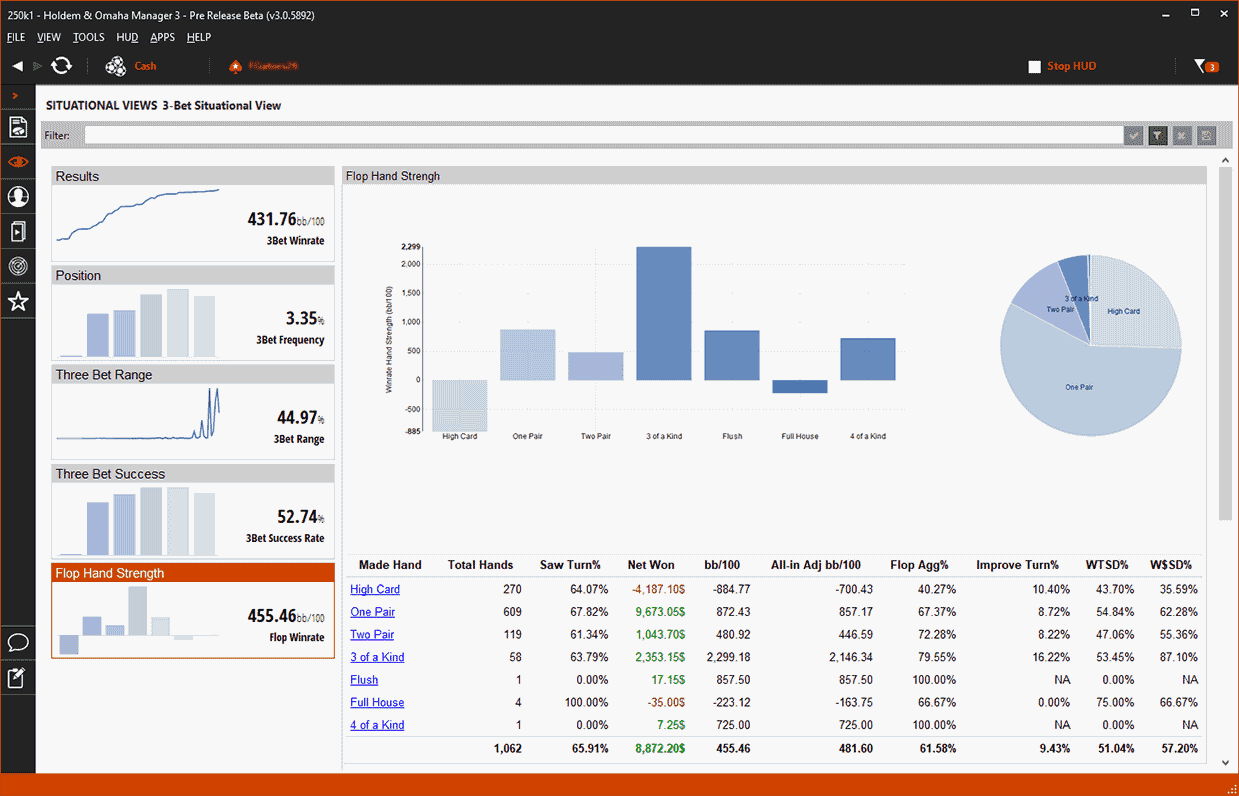This screenshot has height=796, width=1239.
Task: Open the Cash game type selector
Action: pyautogui.click(x=131, y=66)
